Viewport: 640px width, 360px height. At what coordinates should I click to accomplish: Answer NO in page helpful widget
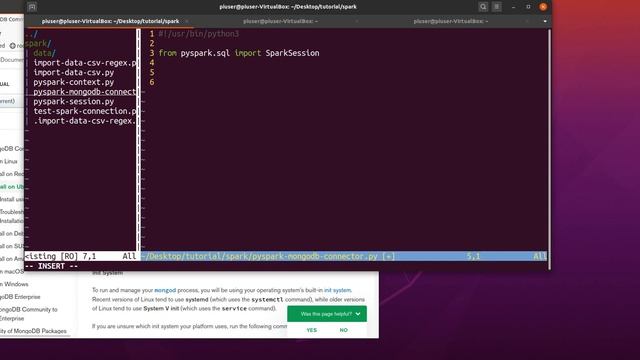point(344,330)
